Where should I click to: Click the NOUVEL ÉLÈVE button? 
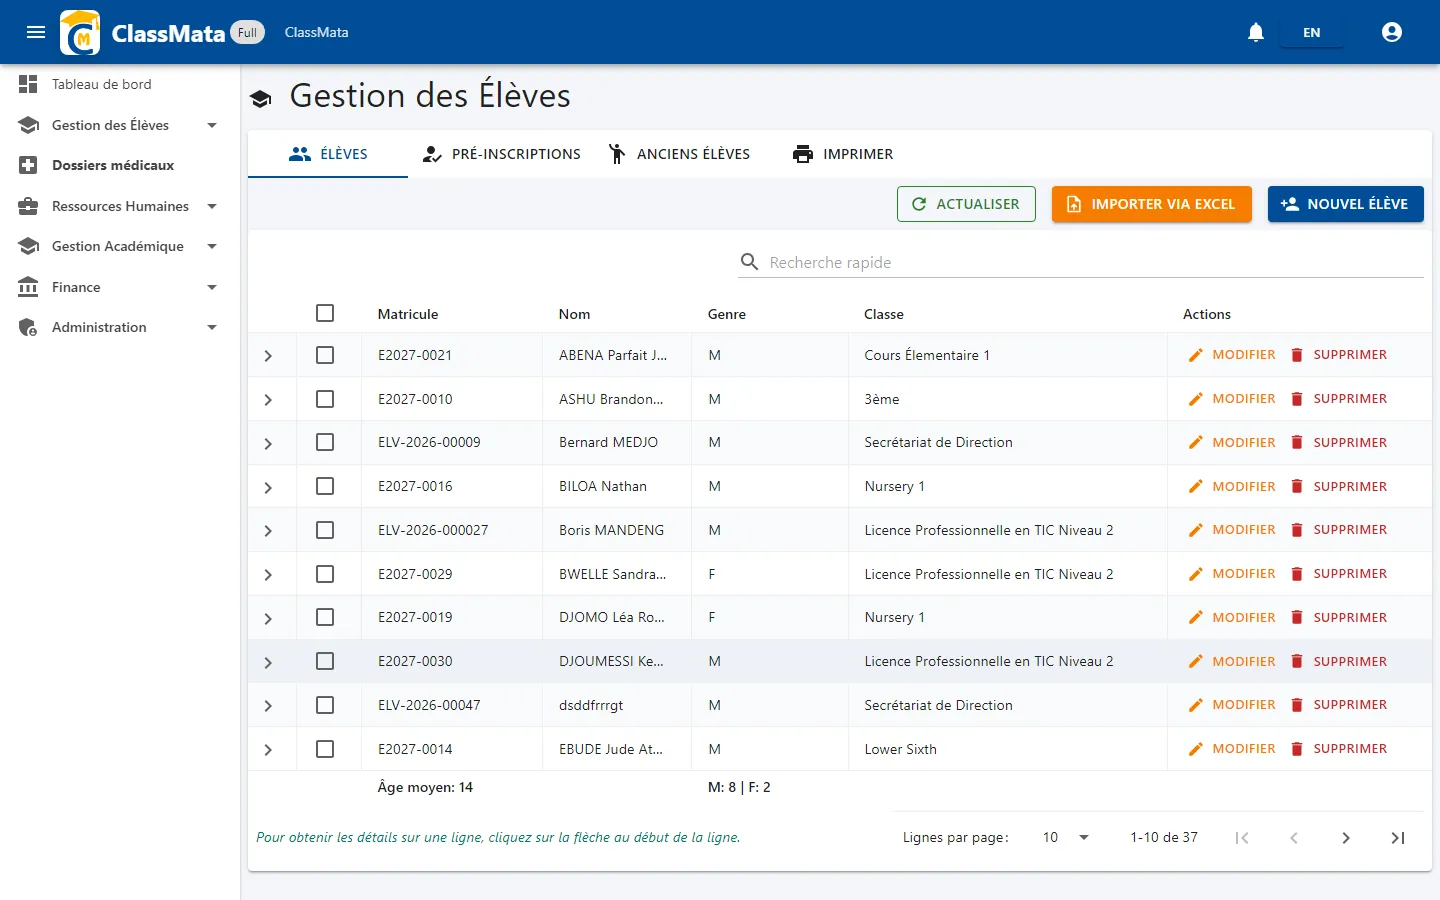point(1346,204)
